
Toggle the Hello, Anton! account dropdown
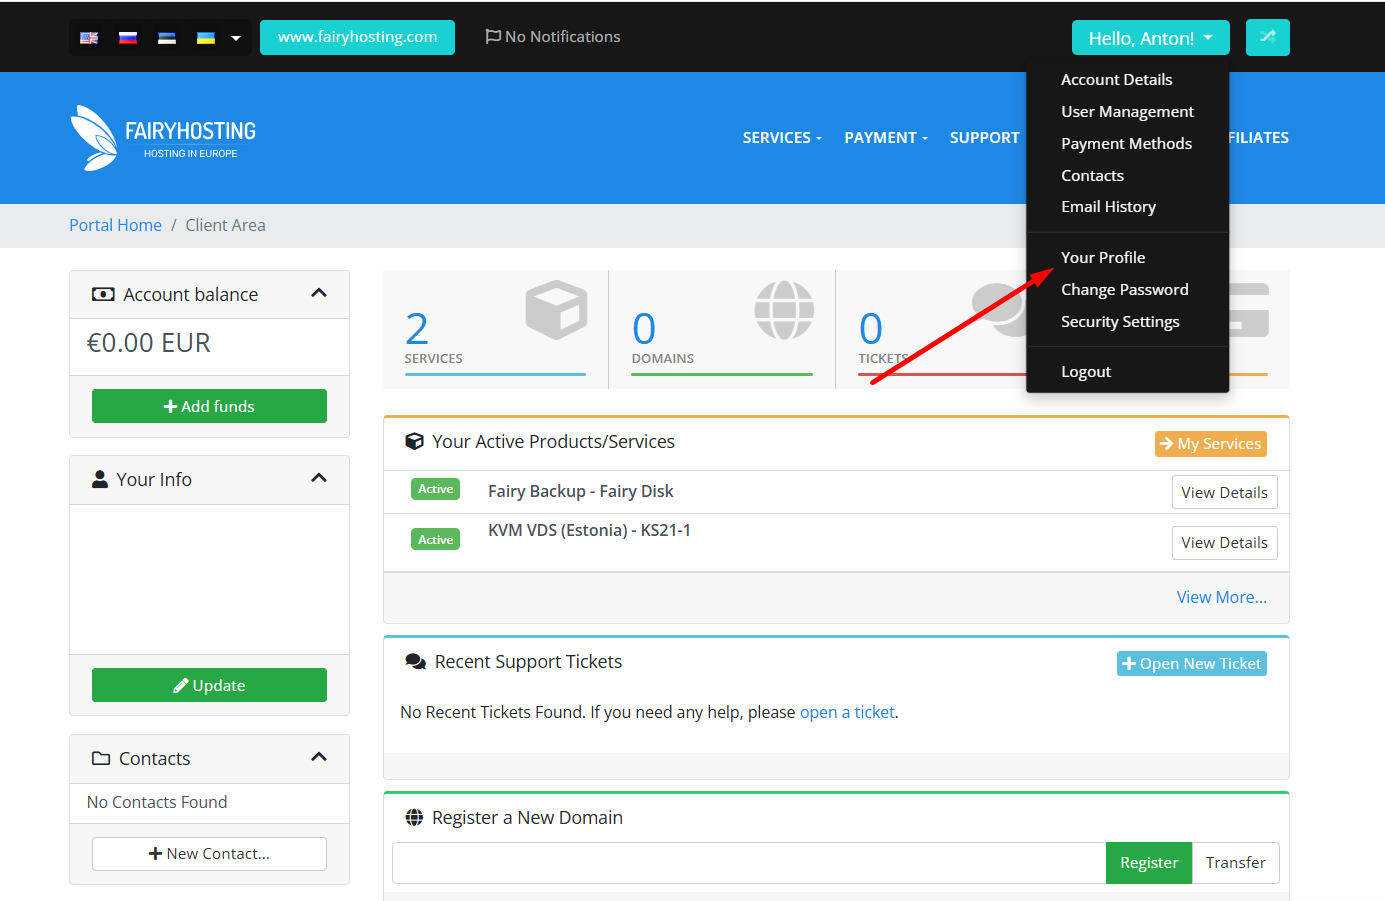[1150, 38]
